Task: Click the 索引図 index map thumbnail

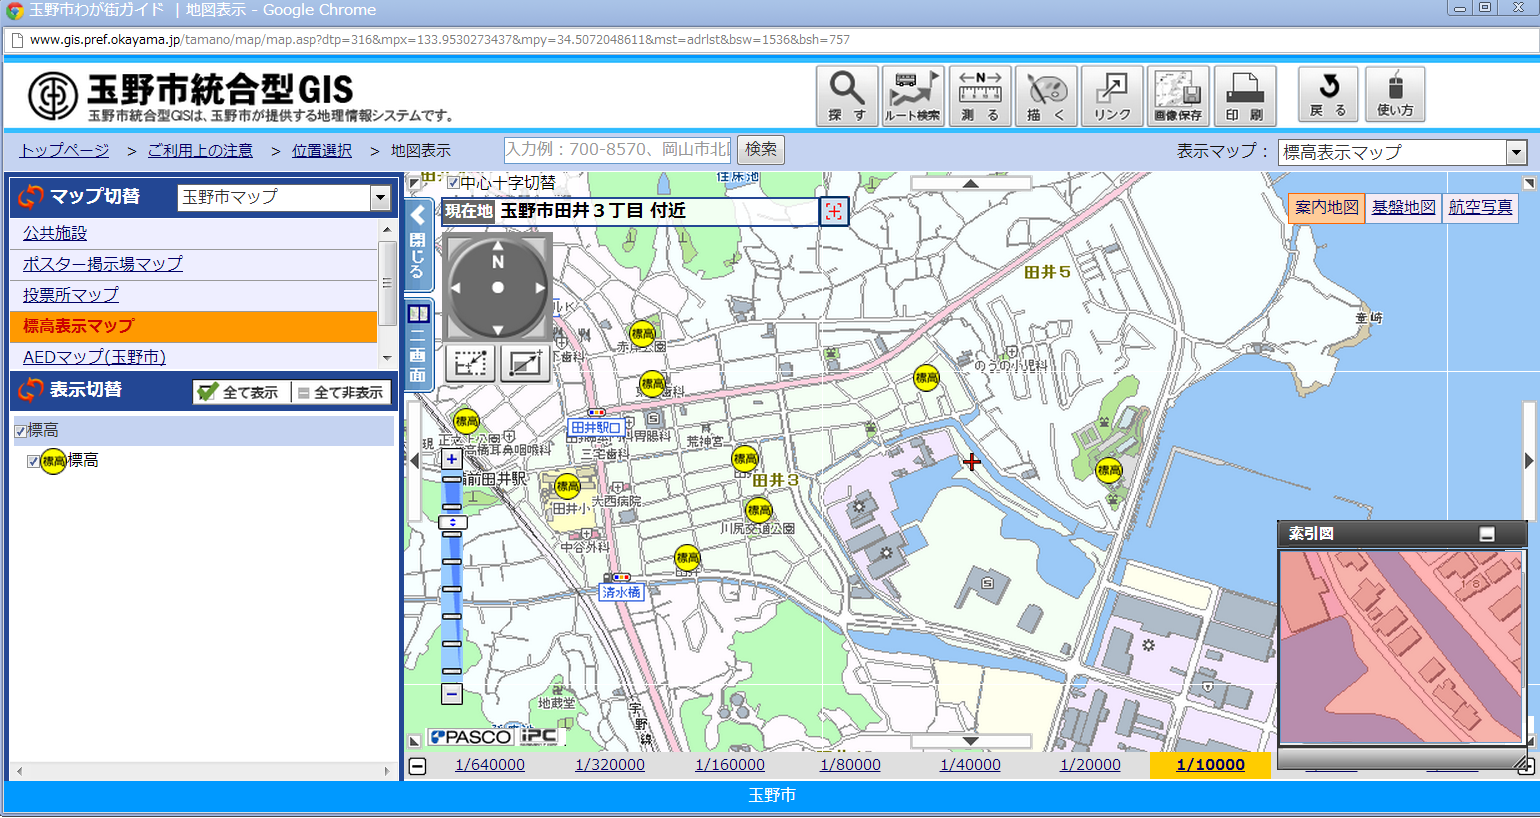Action: coord(1402,646)
